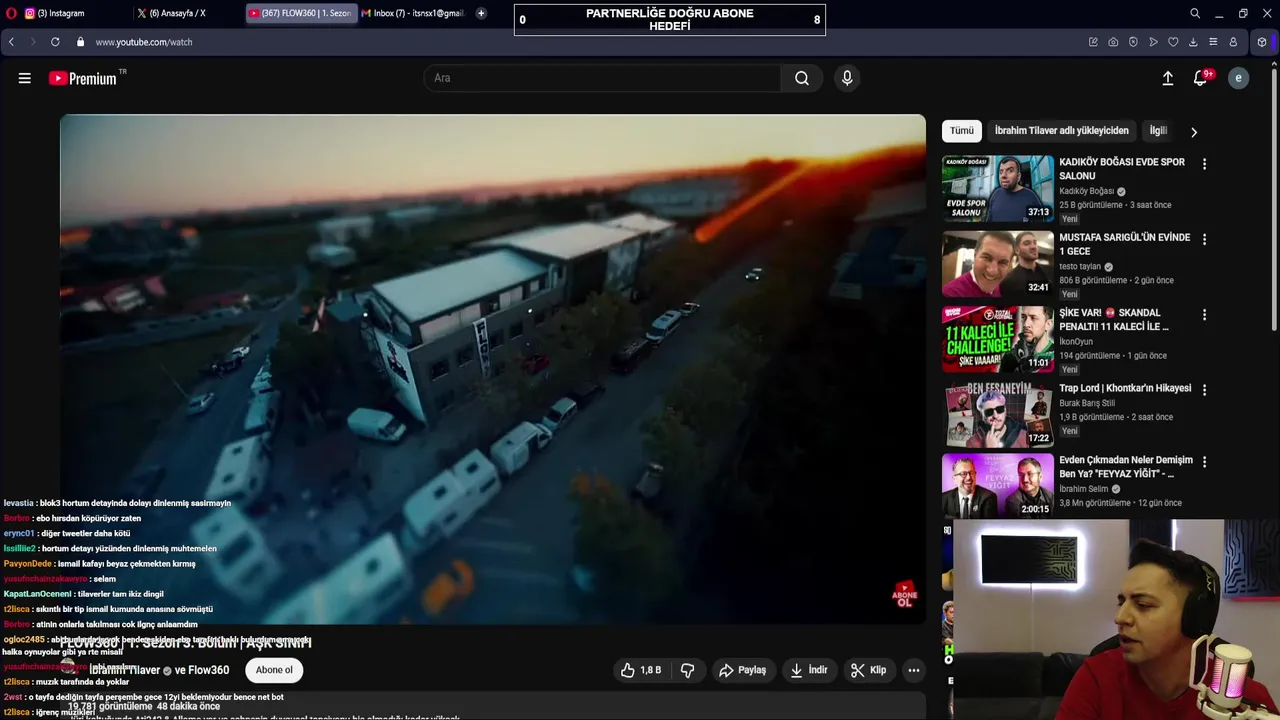Open title ŞİKE VAR! SKANDAL PENALTI
The image size is (1280, 720).
coord(1114,320)
